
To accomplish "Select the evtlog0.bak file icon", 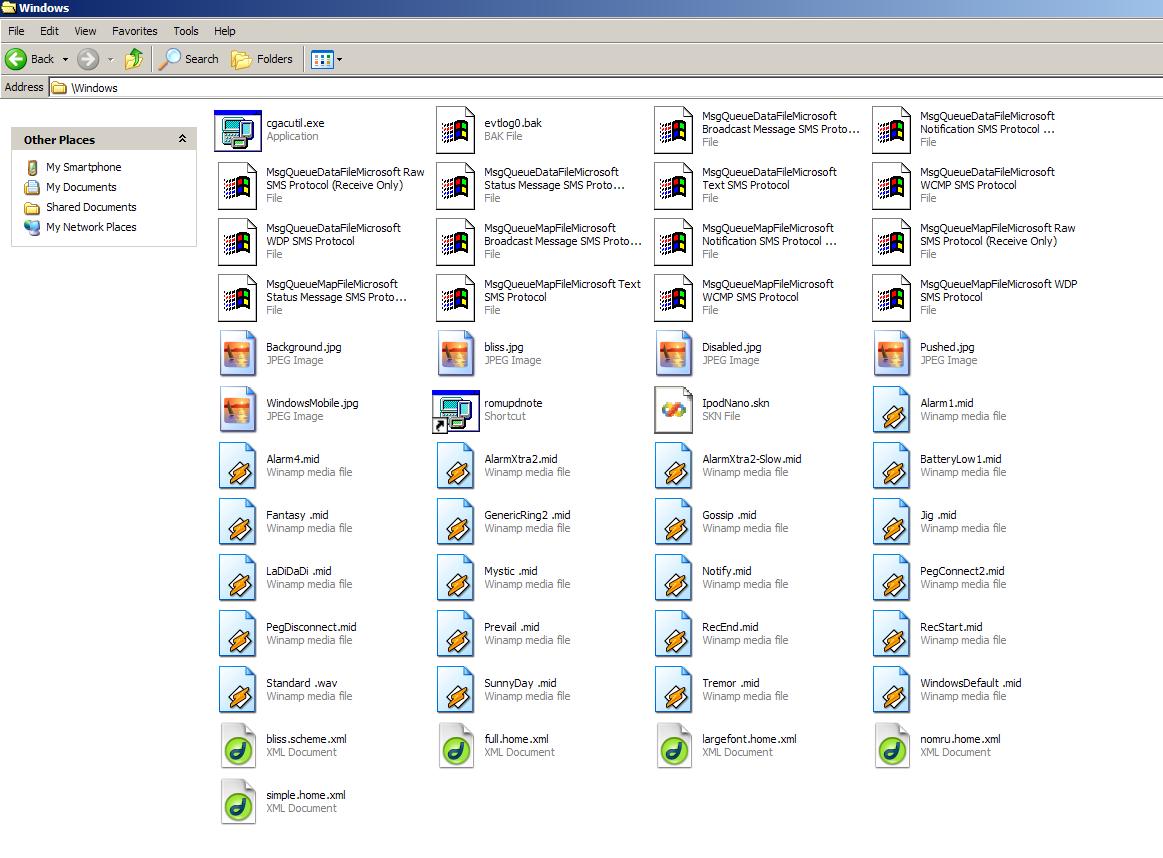I will point(455,131).
